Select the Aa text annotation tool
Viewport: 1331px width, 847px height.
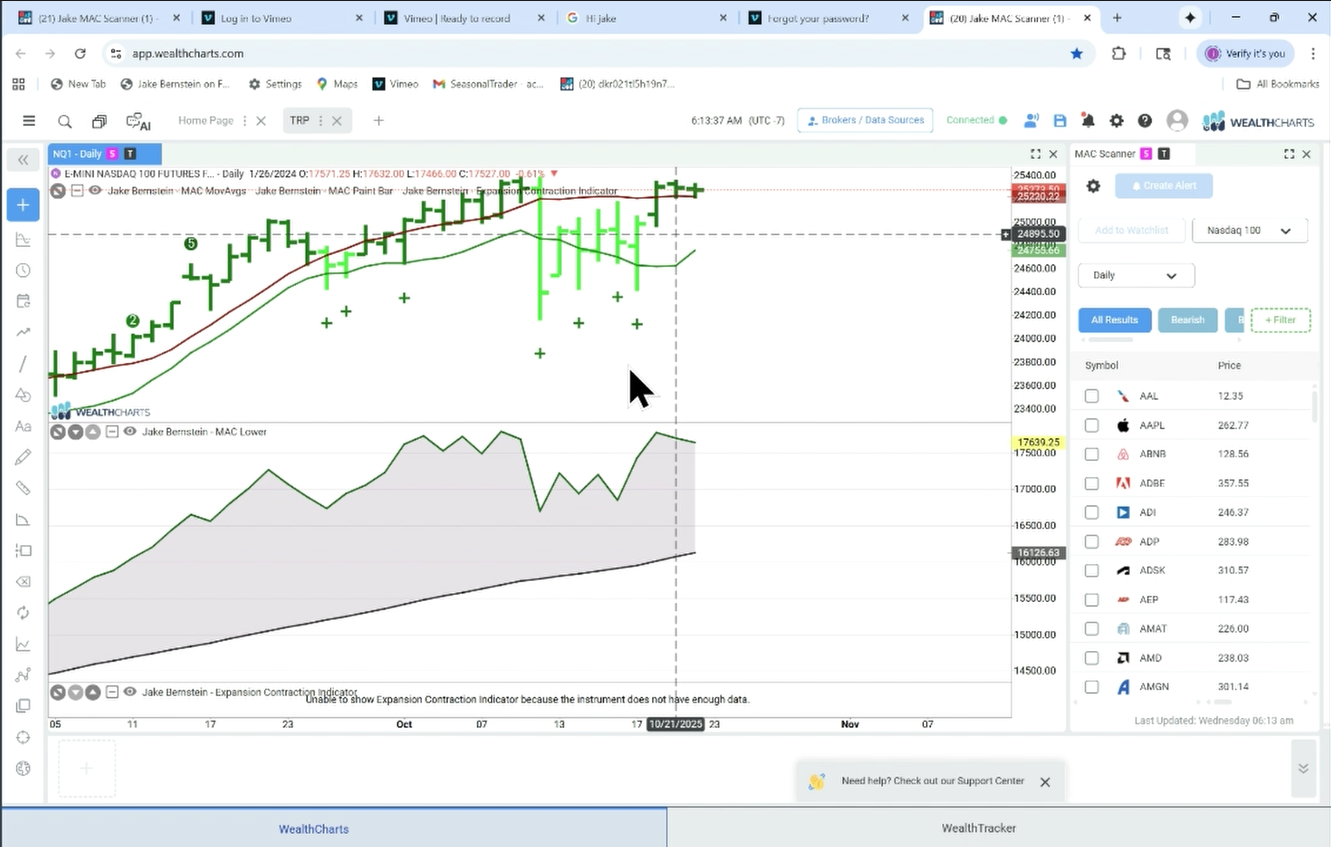coord(23,426)
